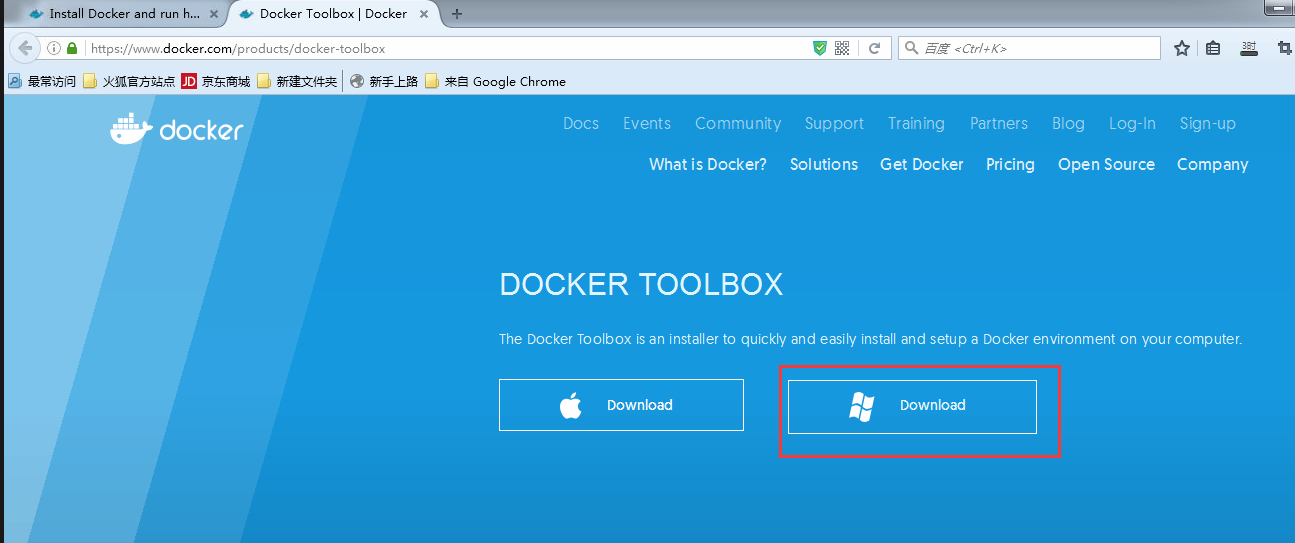Click the QR code icon in address bar
The height and width of the screenshot is (543, 1295).
(x=842, y=48)
